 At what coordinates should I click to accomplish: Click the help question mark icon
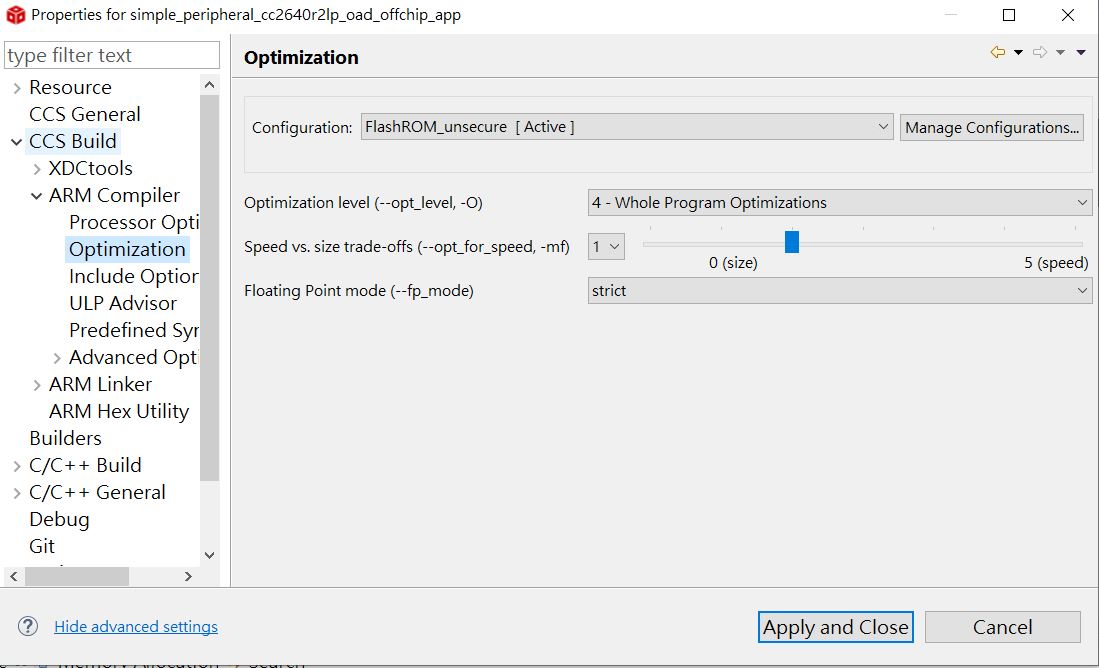[28, 627]
